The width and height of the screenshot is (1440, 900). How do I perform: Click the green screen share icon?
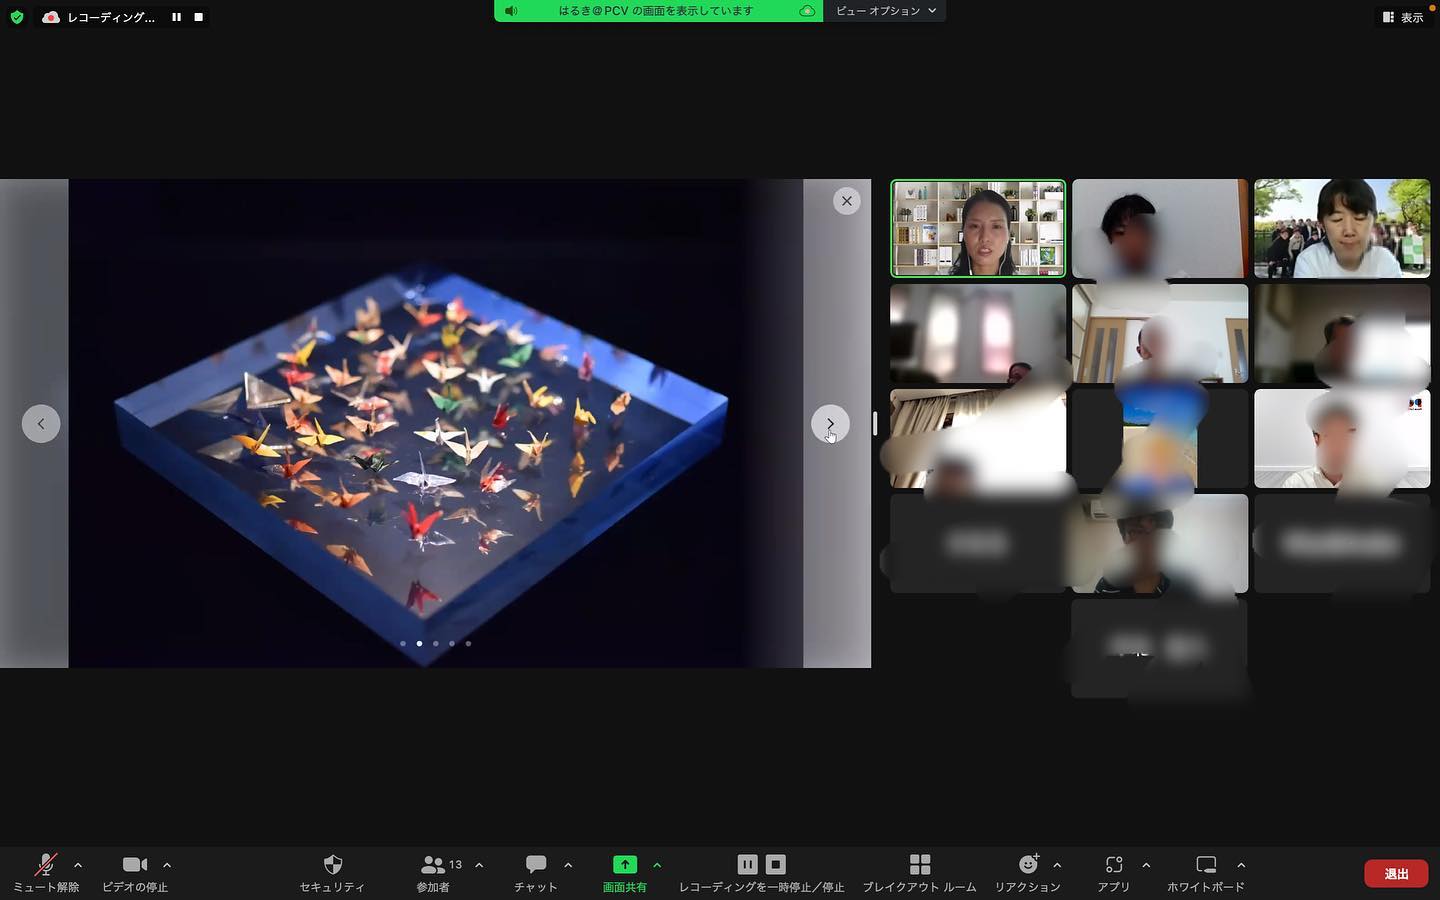click(624, 865)
